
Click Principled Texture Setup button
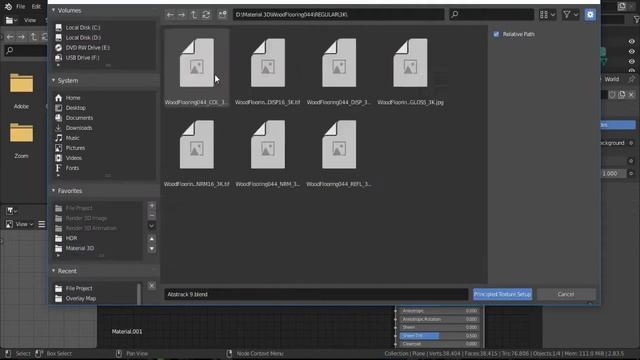502,294
